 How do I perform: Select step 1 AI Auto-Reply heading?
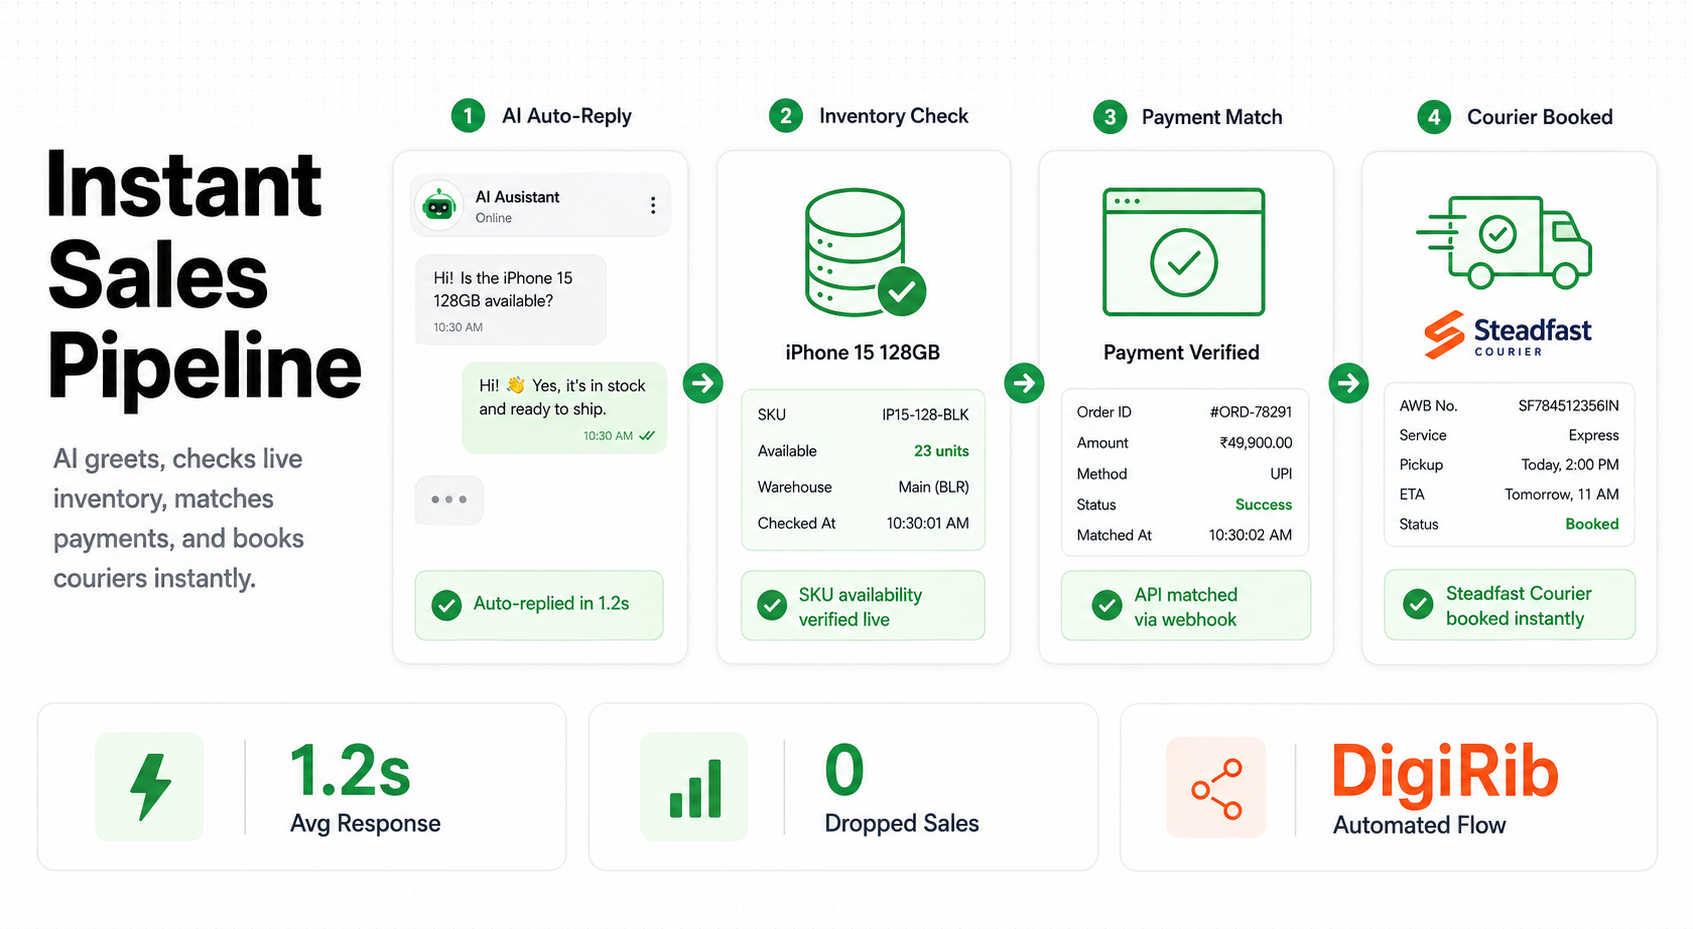click(542, 116)
